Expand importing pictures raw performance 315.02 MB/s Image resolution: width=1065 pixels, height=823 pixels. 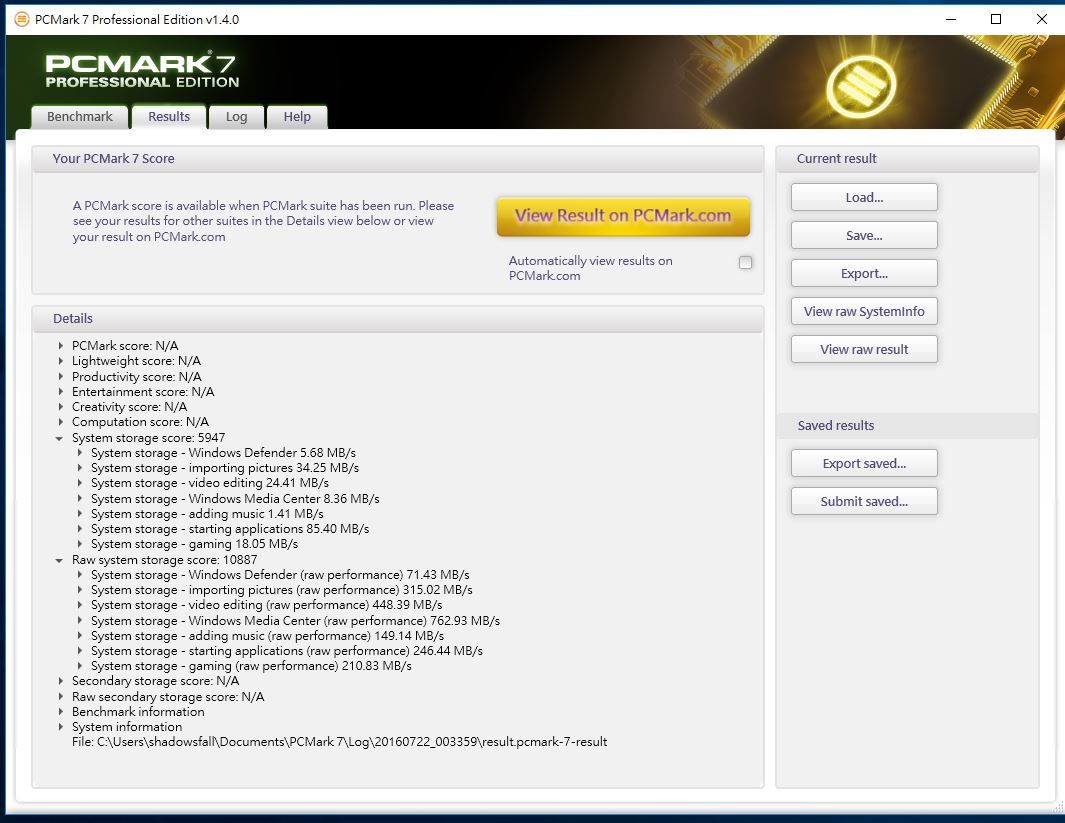[x=79, y=590]
